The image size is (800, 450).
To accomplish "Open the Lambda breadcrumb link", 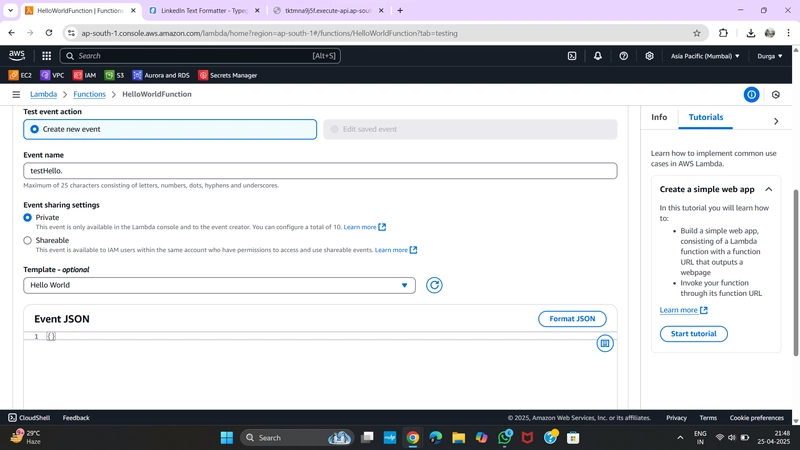I will pos(43,94).
